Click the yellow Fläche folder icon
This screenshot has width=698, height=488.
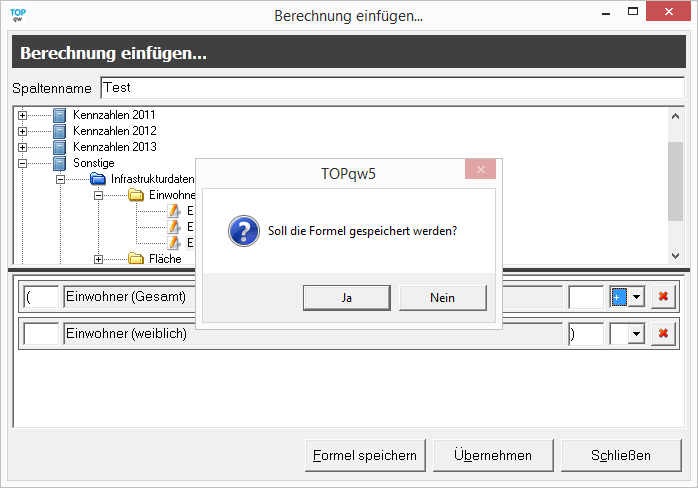click(136, 259)
